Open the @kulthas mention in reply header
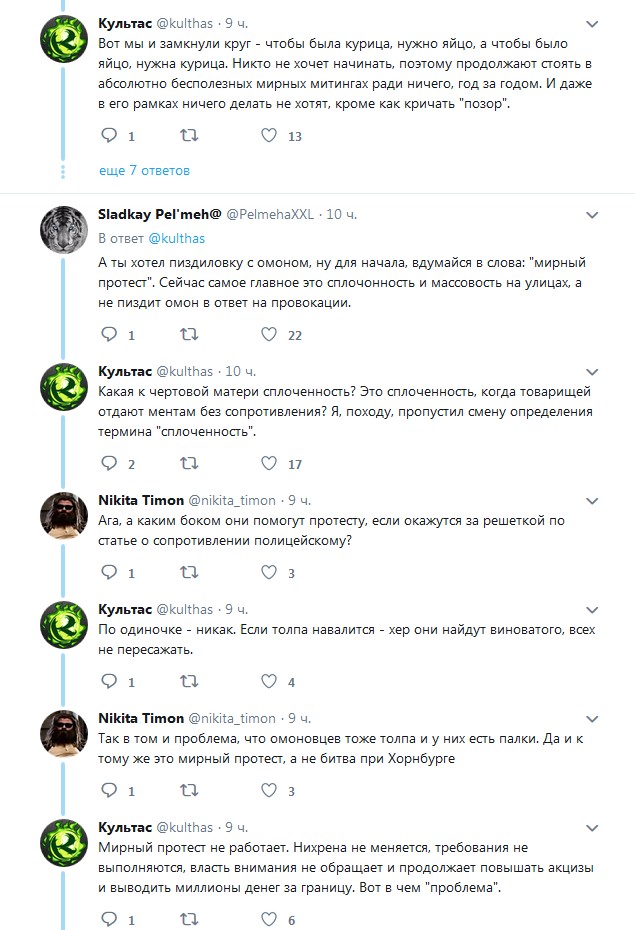 175,239
